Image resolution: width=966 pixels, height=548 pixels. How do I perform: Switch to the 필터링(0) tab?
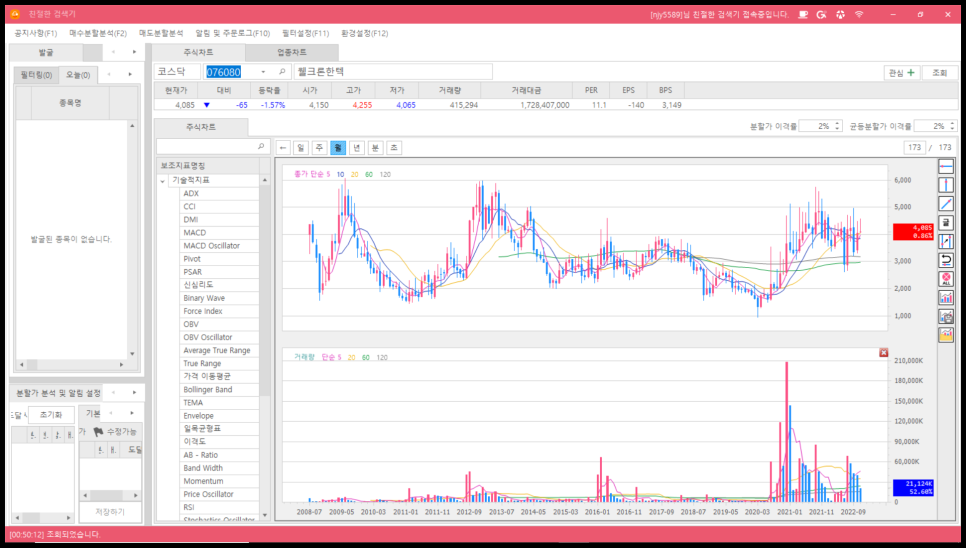[x=36, y=75]
